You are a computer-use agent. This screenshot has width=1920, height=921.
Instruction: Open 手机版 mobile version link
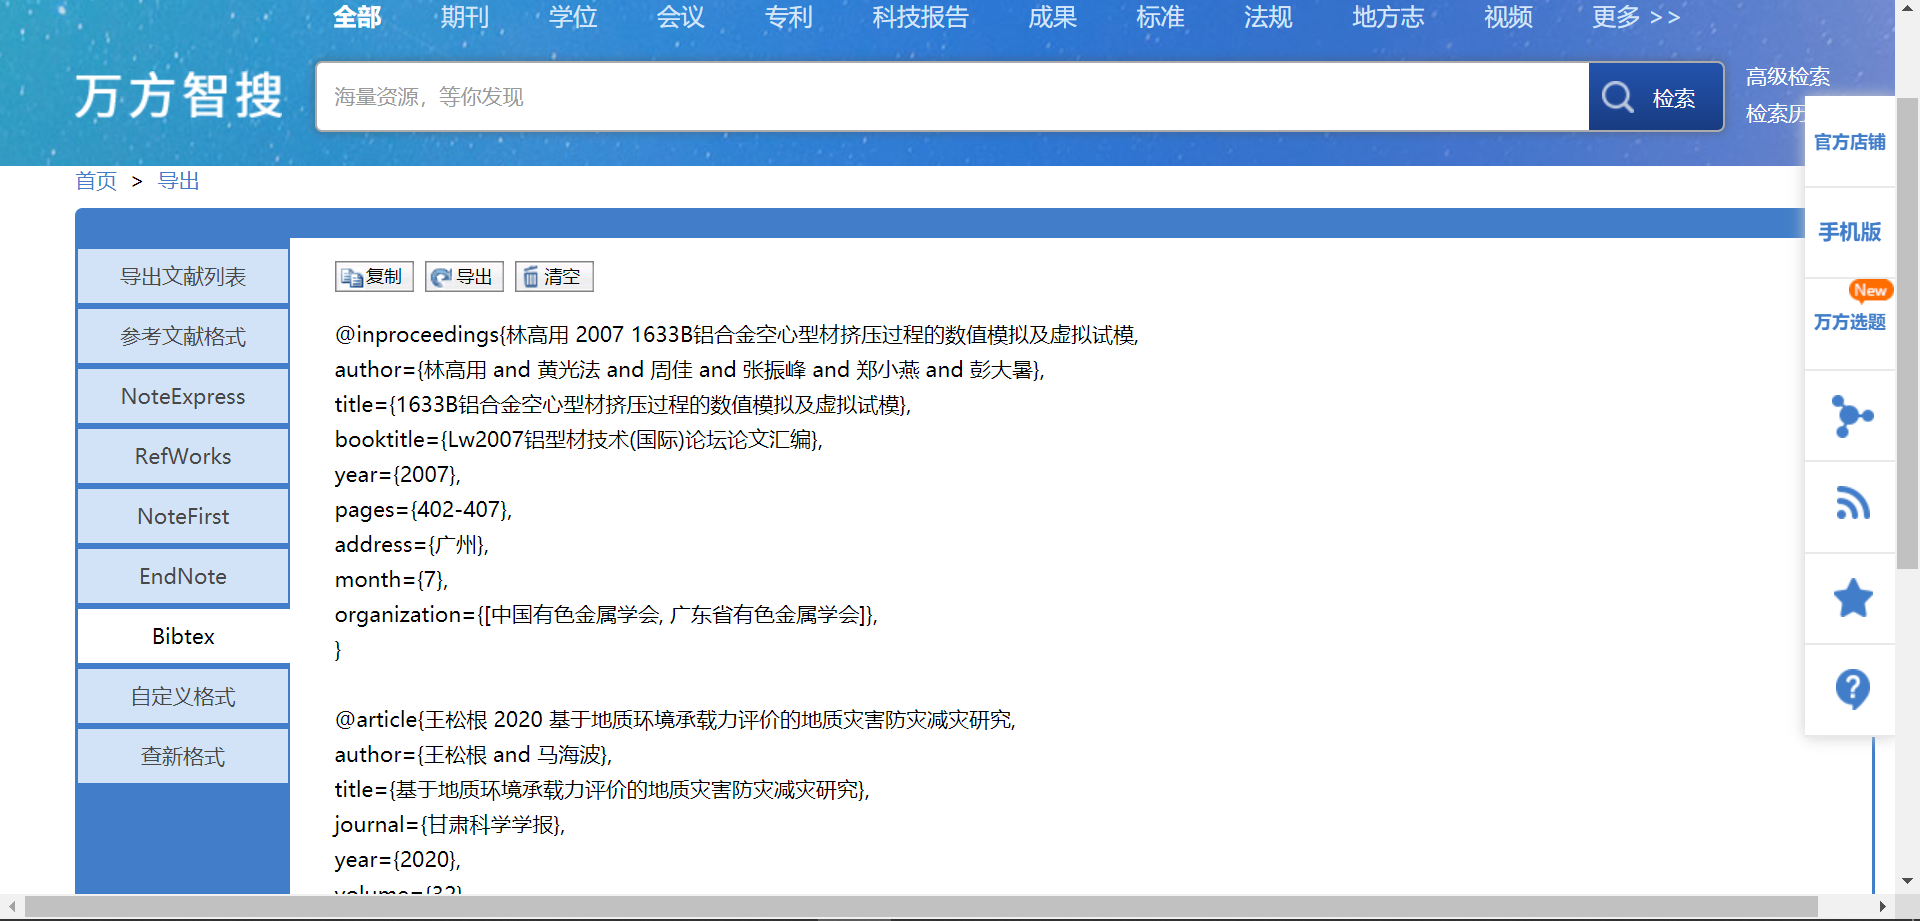point(1850,232)
